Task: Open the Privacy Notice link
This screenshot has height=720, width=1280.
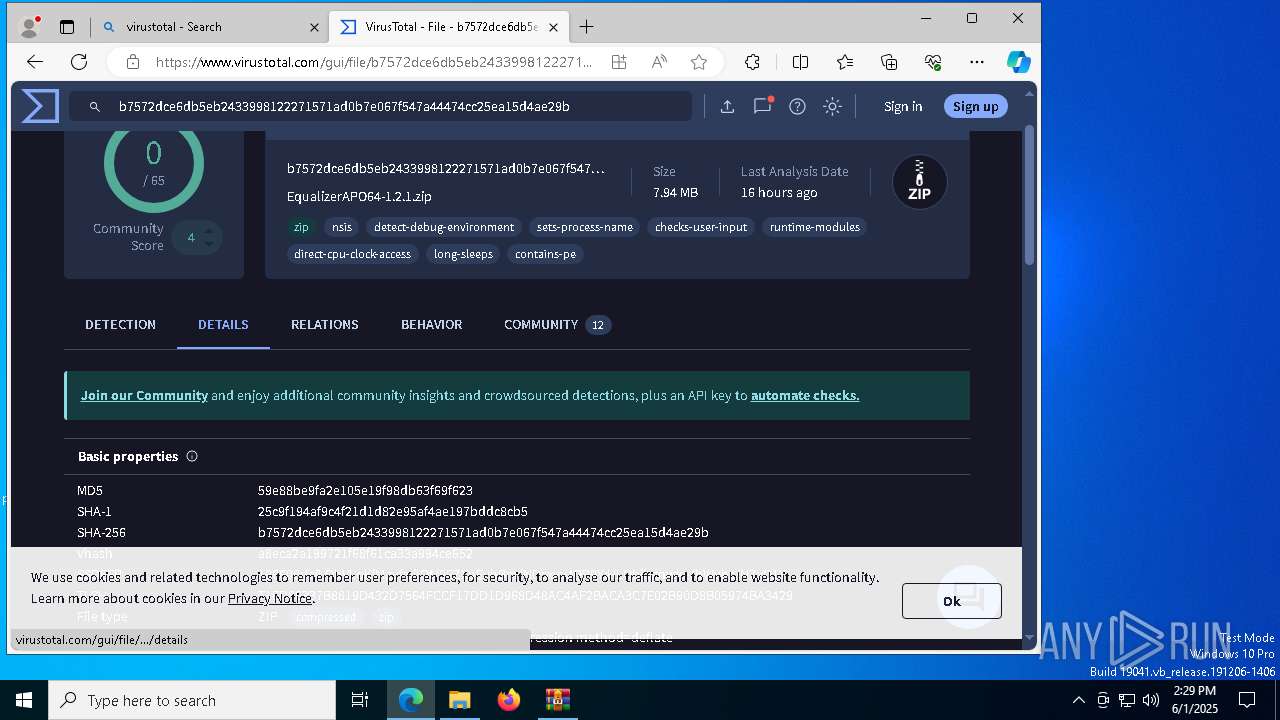Action: tap(270, 598)
